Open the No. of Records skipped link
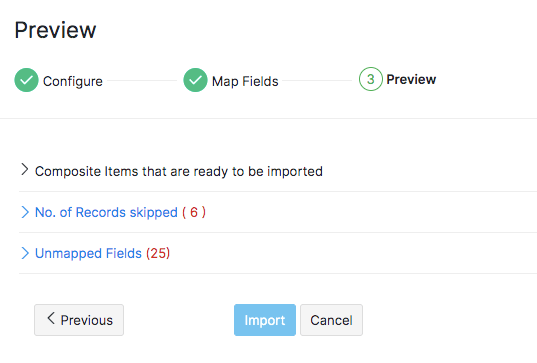This screenshot has height=363, width=537. [106, 212]
